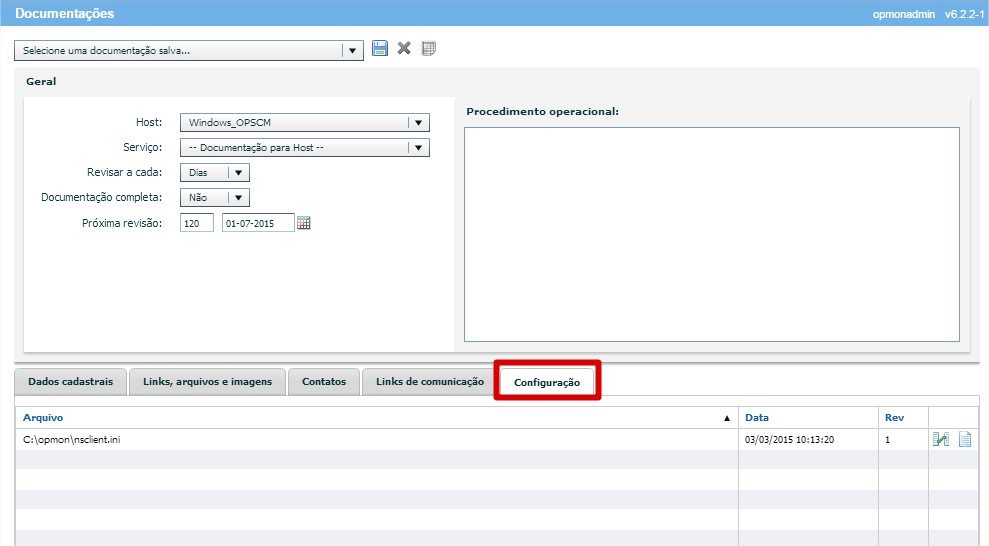Open the Links, arquivos e imagens tab
Screen dimensions: 989x546
coord(207,382)
